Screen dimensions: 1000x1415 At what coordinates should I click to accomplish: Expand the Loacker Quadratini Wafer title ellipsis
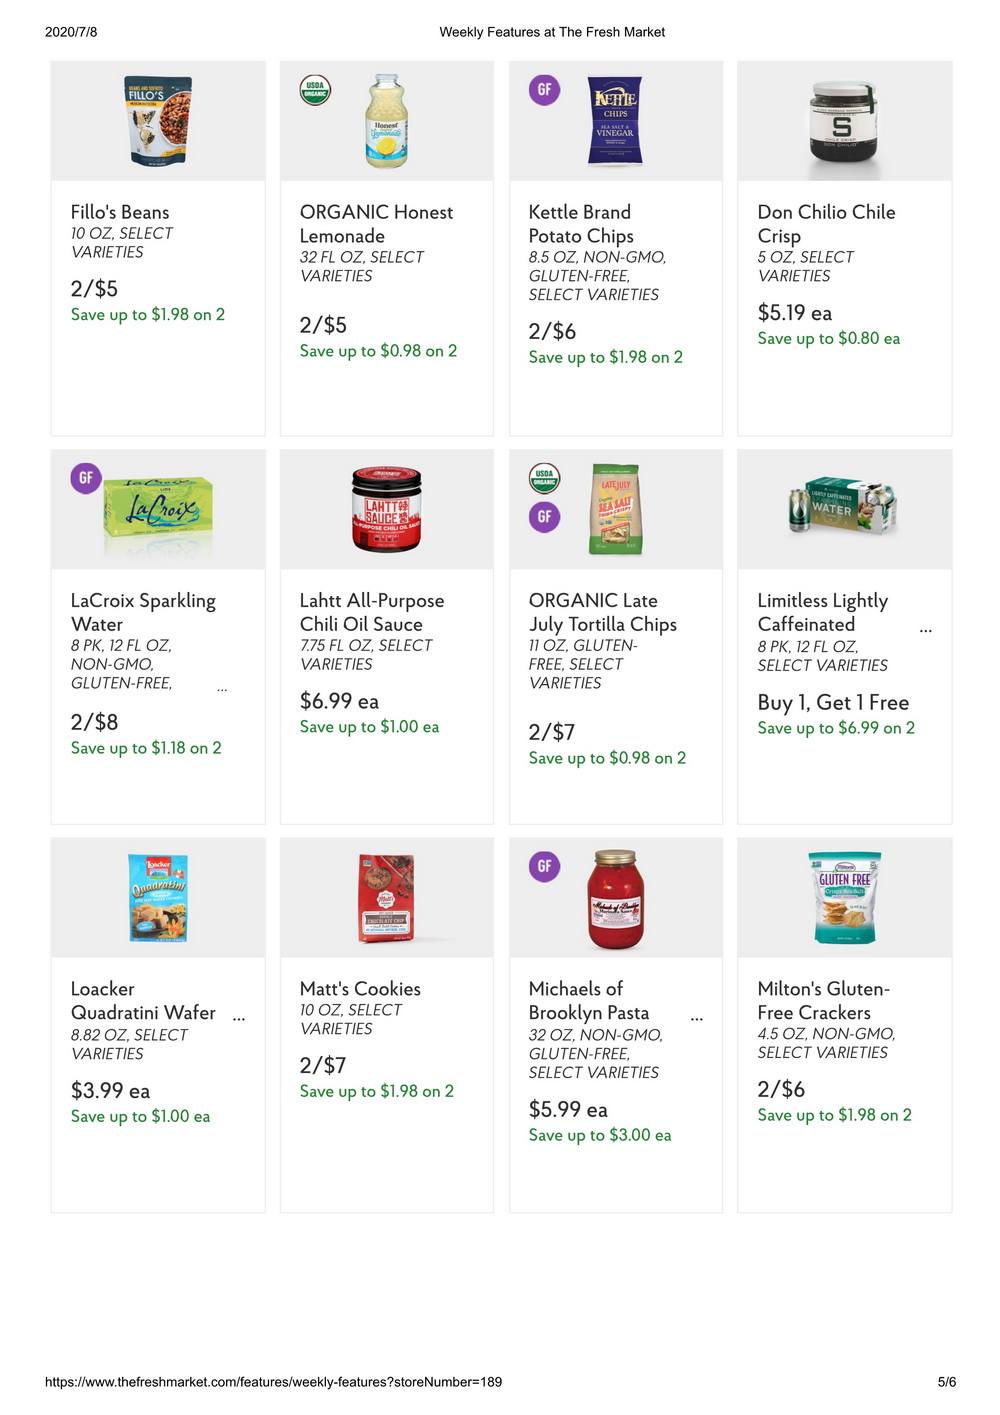point(239,1018)
